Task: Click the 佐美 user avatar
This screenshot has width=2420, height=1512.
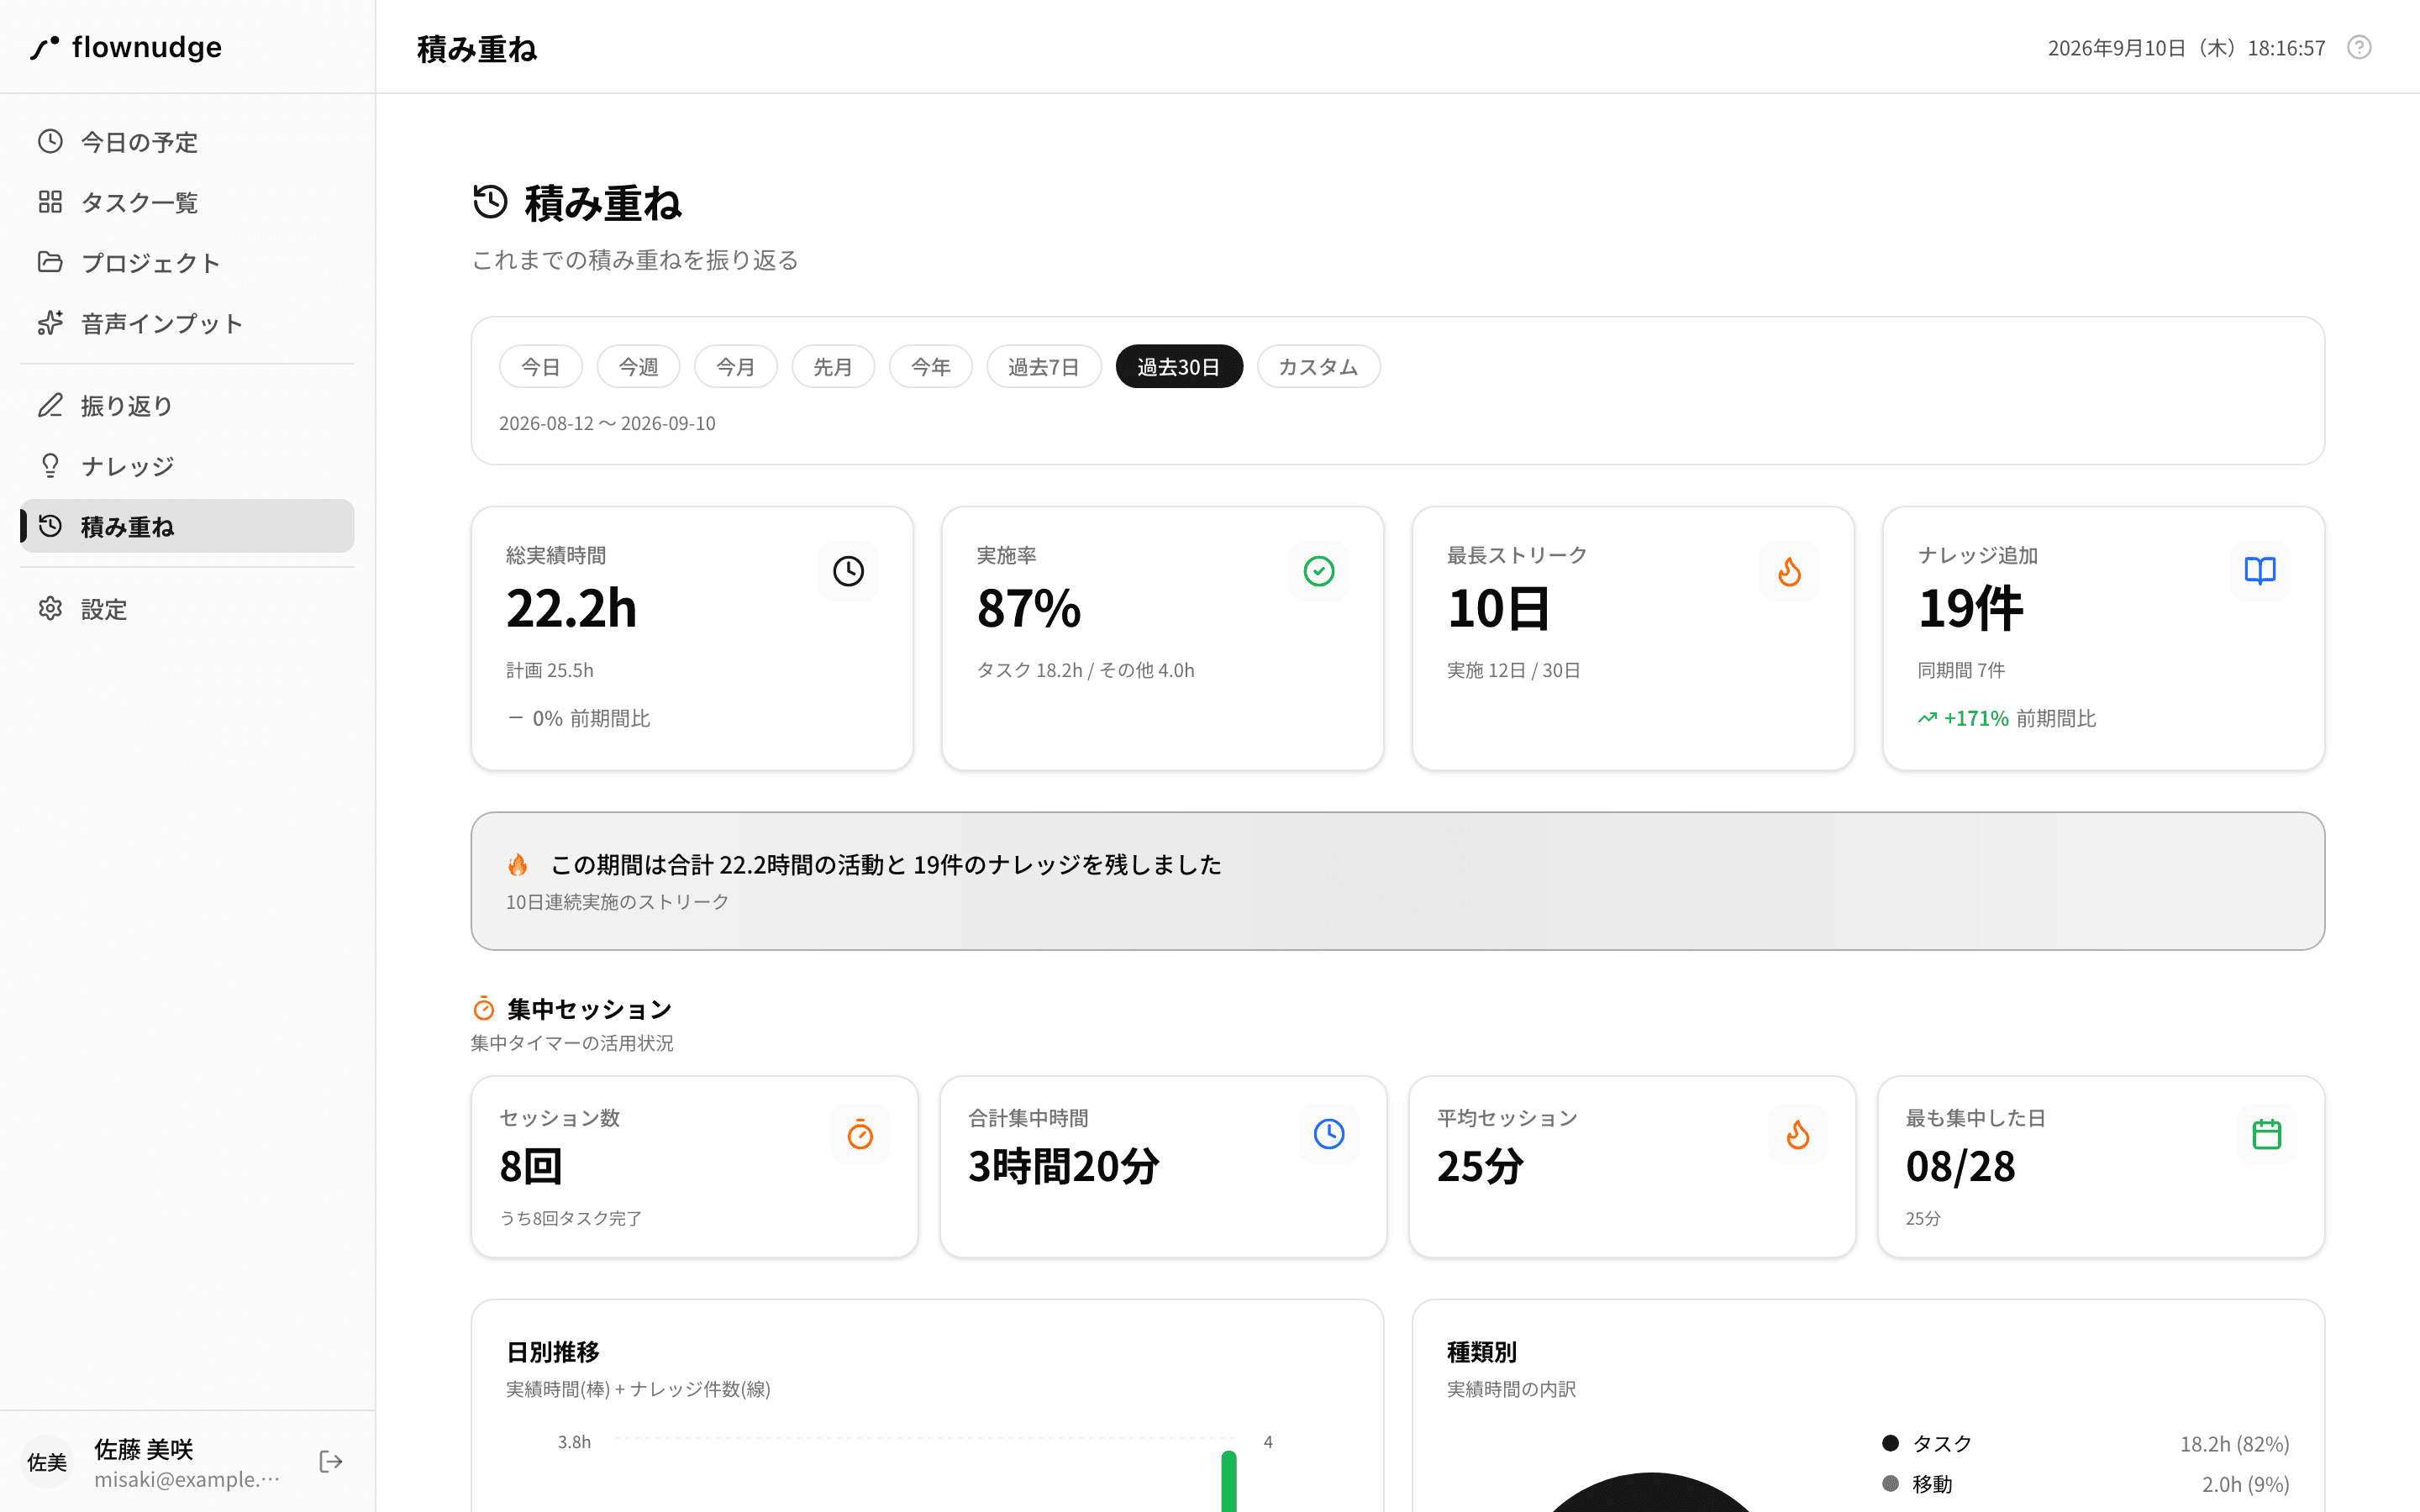Action: (x=47, y=1462)
